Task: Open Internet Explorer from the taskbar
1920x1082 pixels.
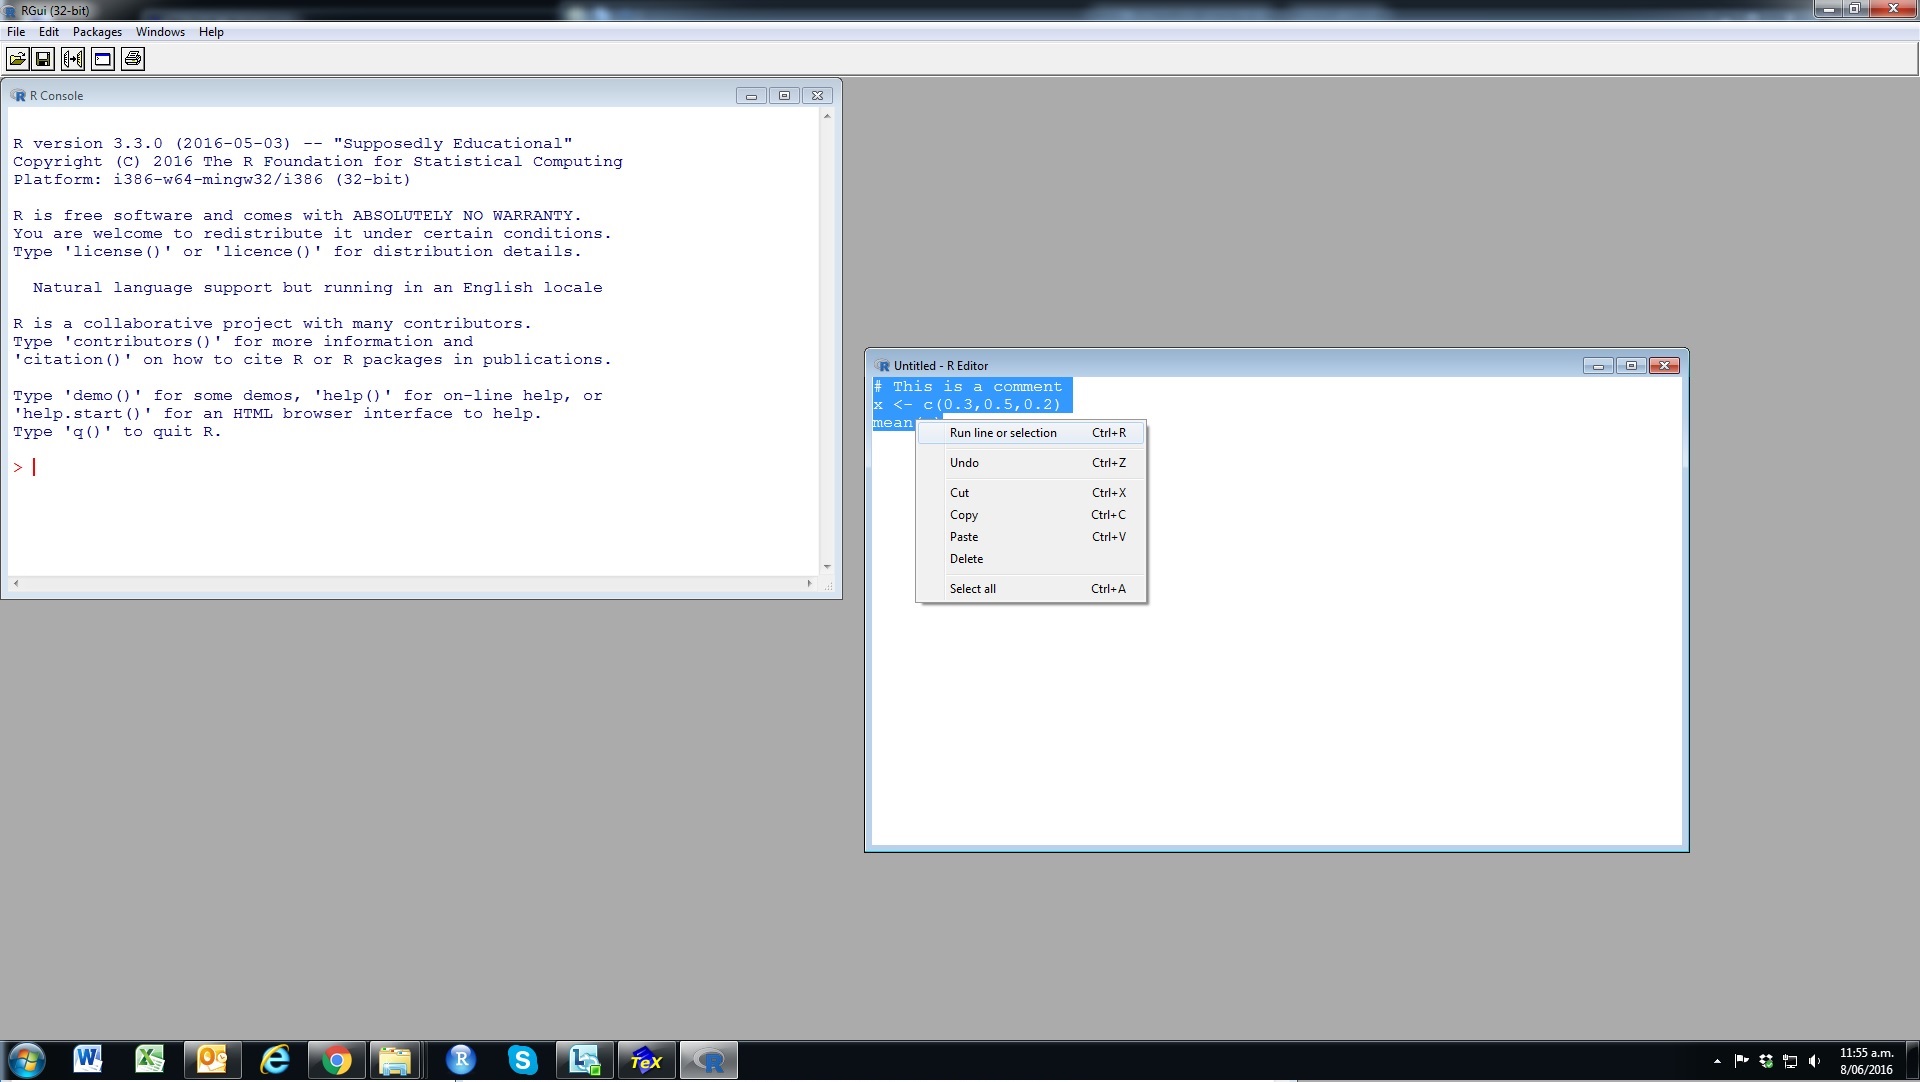Action: [274, 1060]
